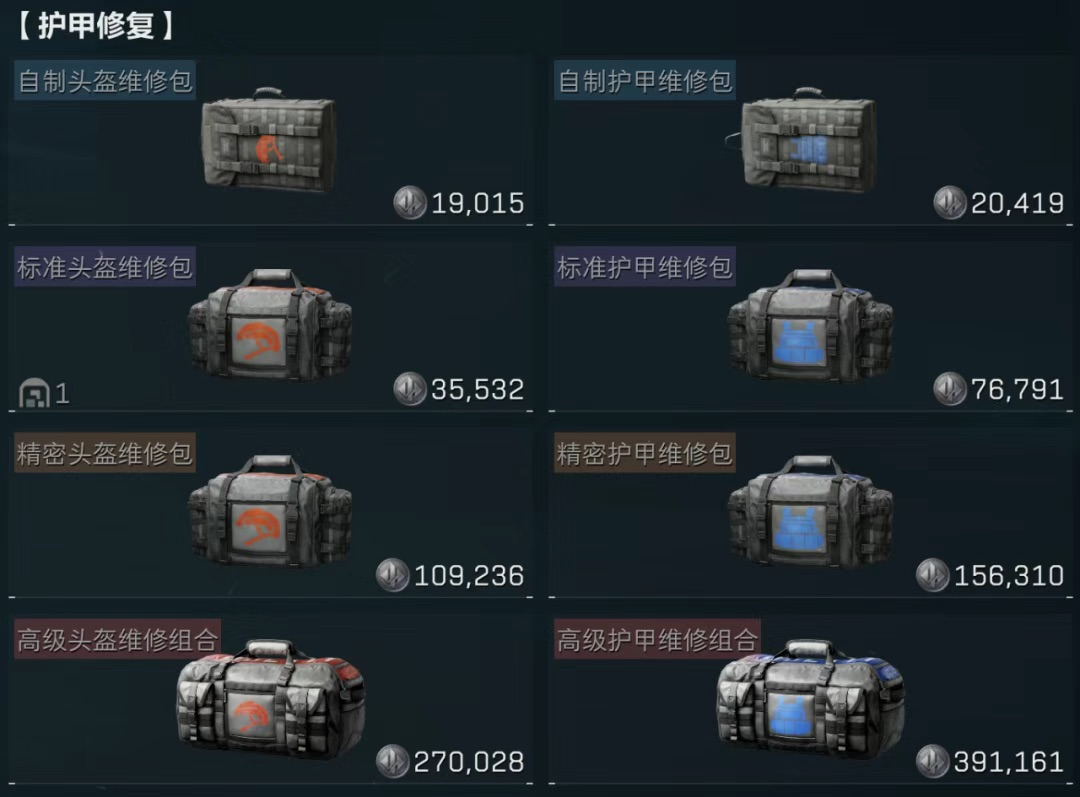Choose the 精密护甲维修包 bag icon
Screen dimensions: 1080x797
tap(810, 511)
